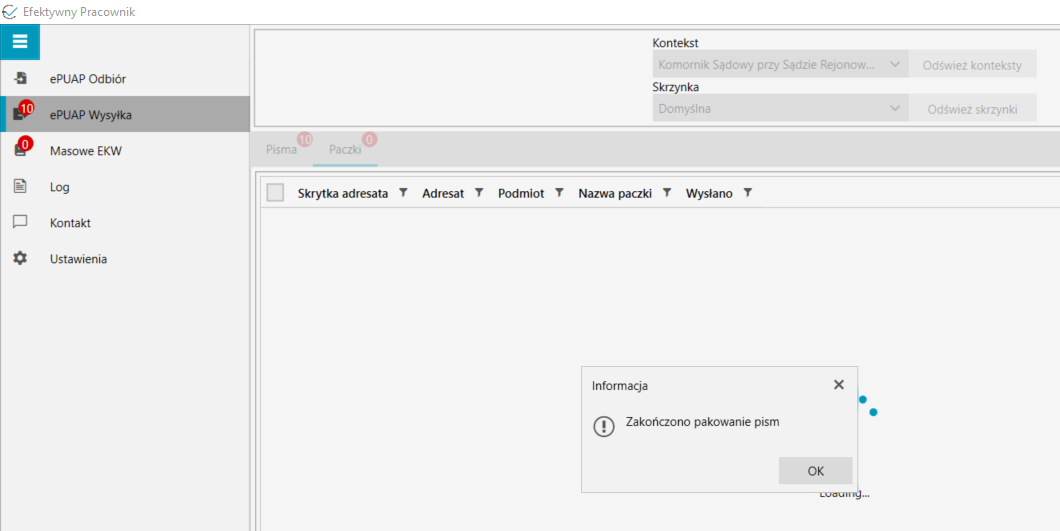The width and height of the screenshot is (1060, 531).
Task: Click the message 'Zakończono pakowanie pism'
Action: [x=703, y=422]
